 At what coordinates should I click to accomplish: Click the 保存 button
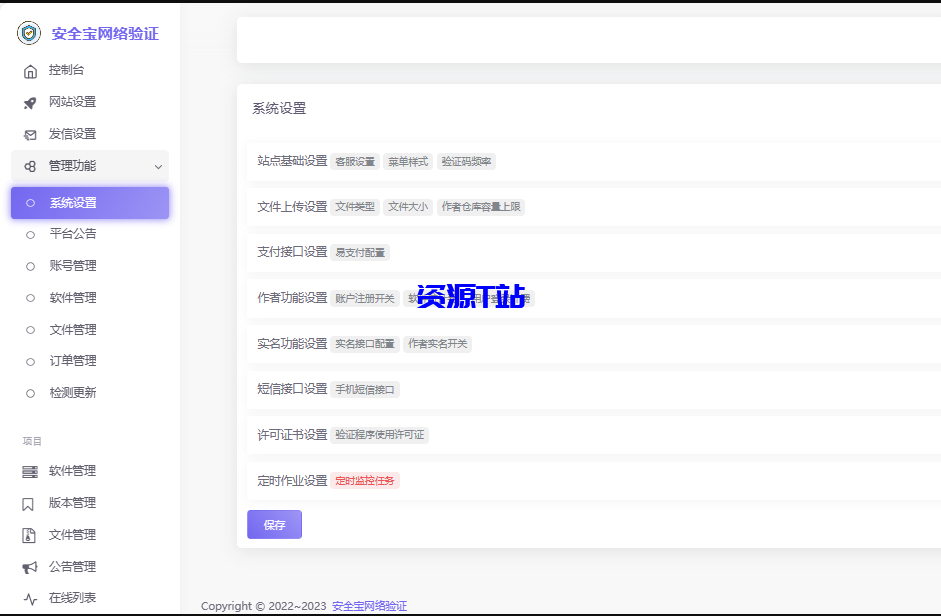pos(274,524)
